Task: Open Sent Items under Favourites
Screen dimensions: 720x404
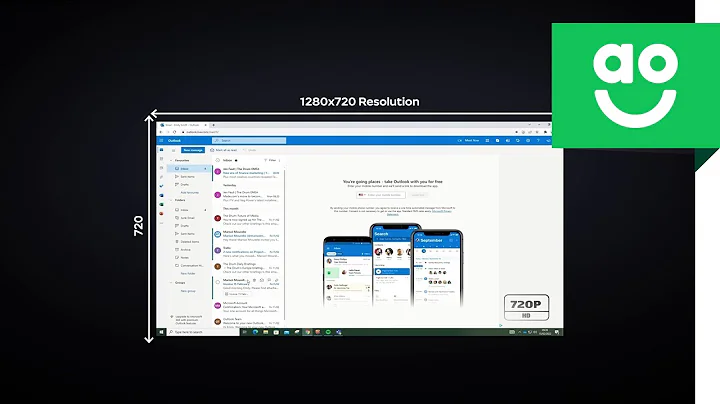Action: (x=187, y=177)
